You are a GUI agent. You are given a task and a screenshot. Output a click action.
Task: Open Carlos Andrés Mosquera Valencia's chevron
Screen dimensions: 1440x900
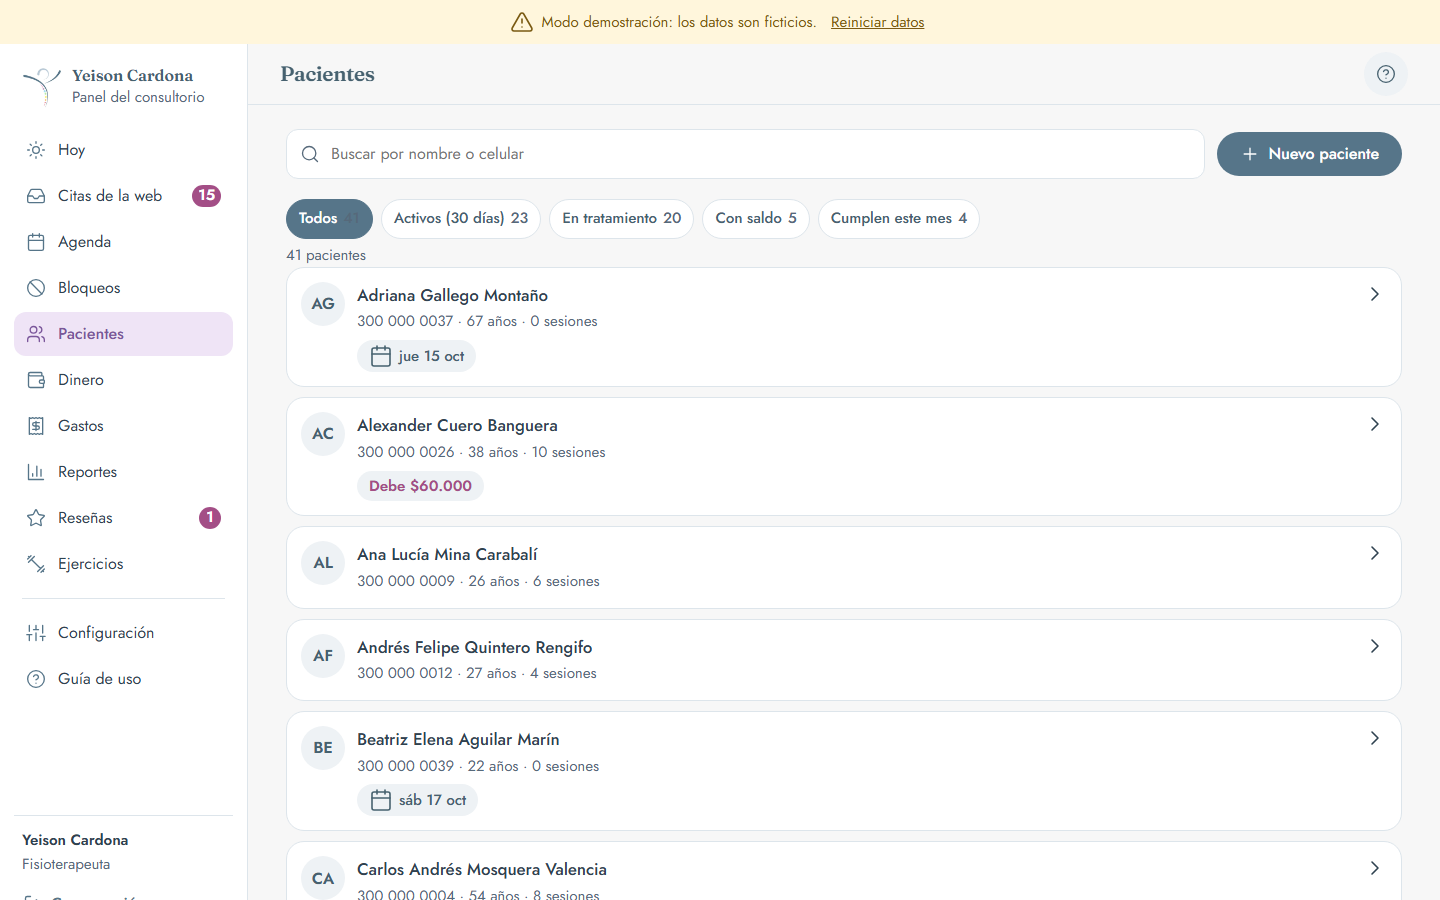point(1375,868)
